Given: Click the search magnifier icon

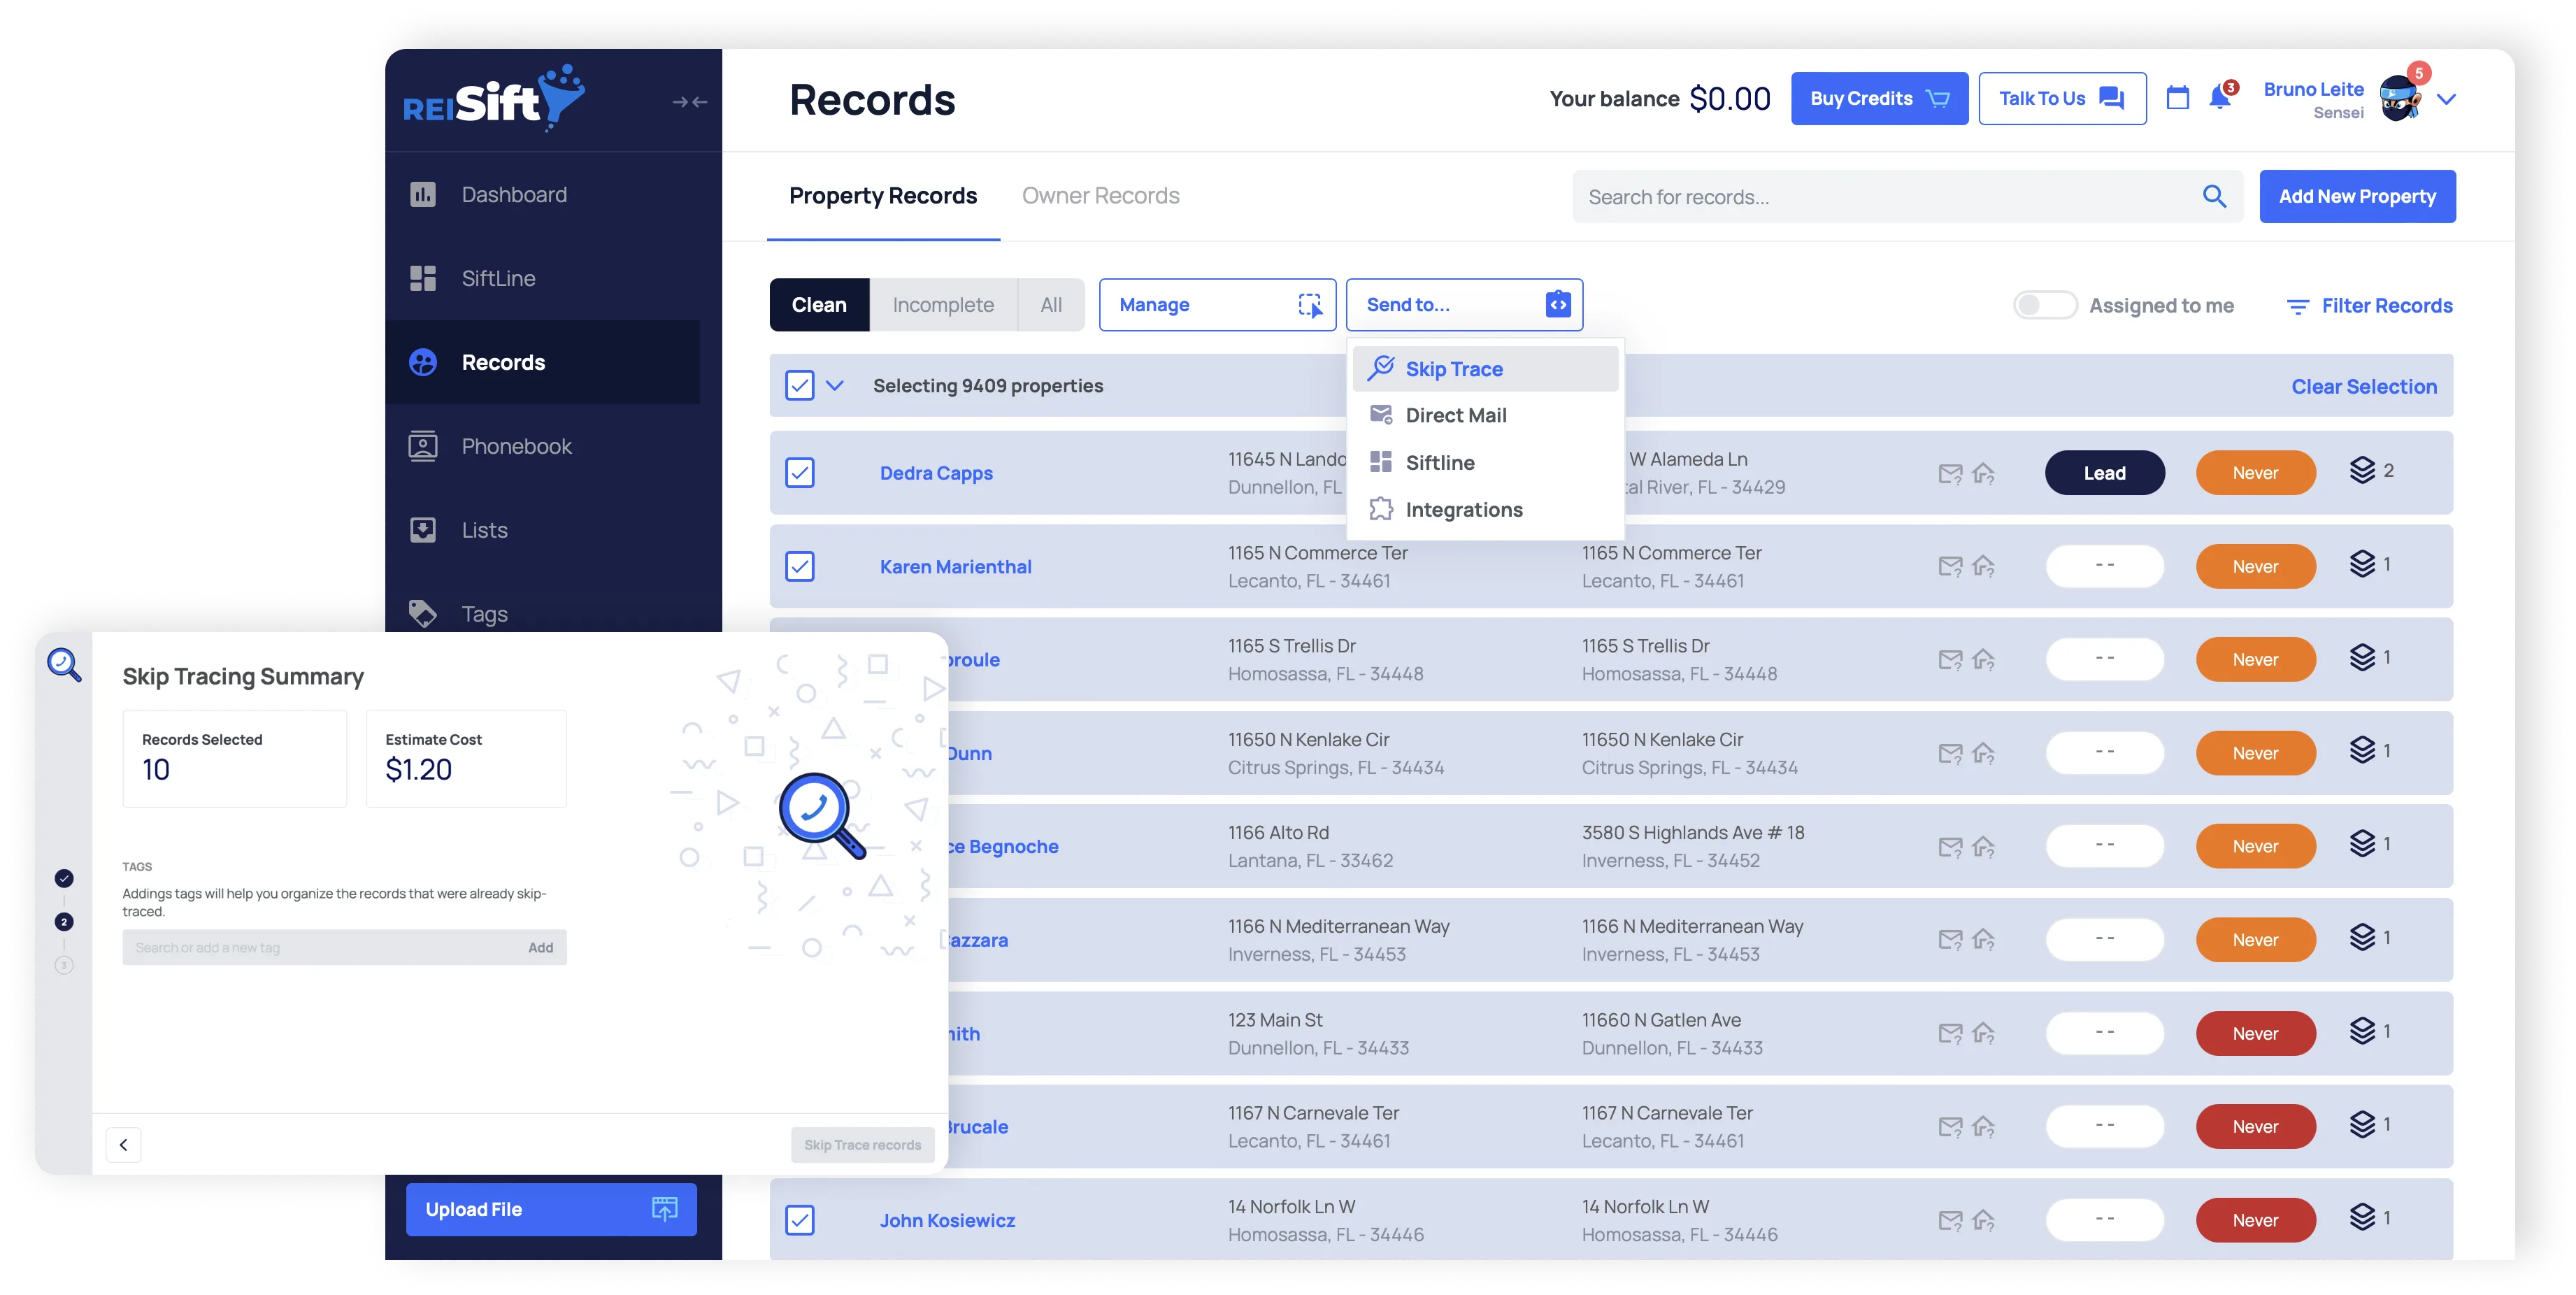Looking at the screenshot, I should [2214, 197].
